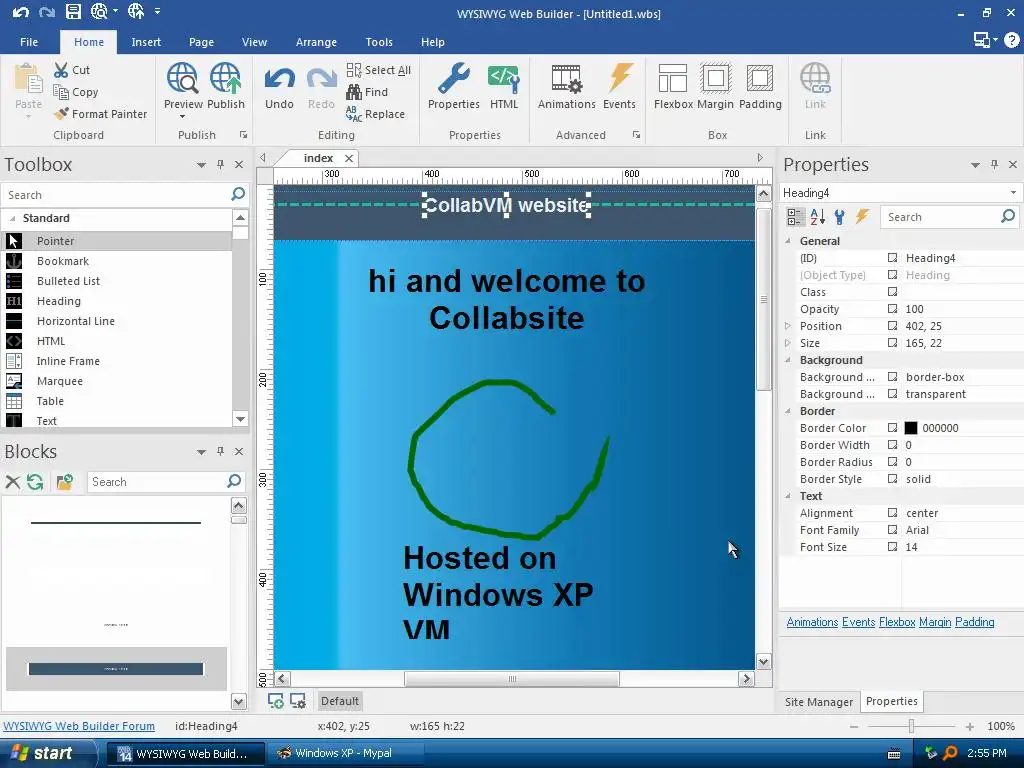
Task: Toggle the checkbox next to Font Size
Action: (x=892, y=547)
